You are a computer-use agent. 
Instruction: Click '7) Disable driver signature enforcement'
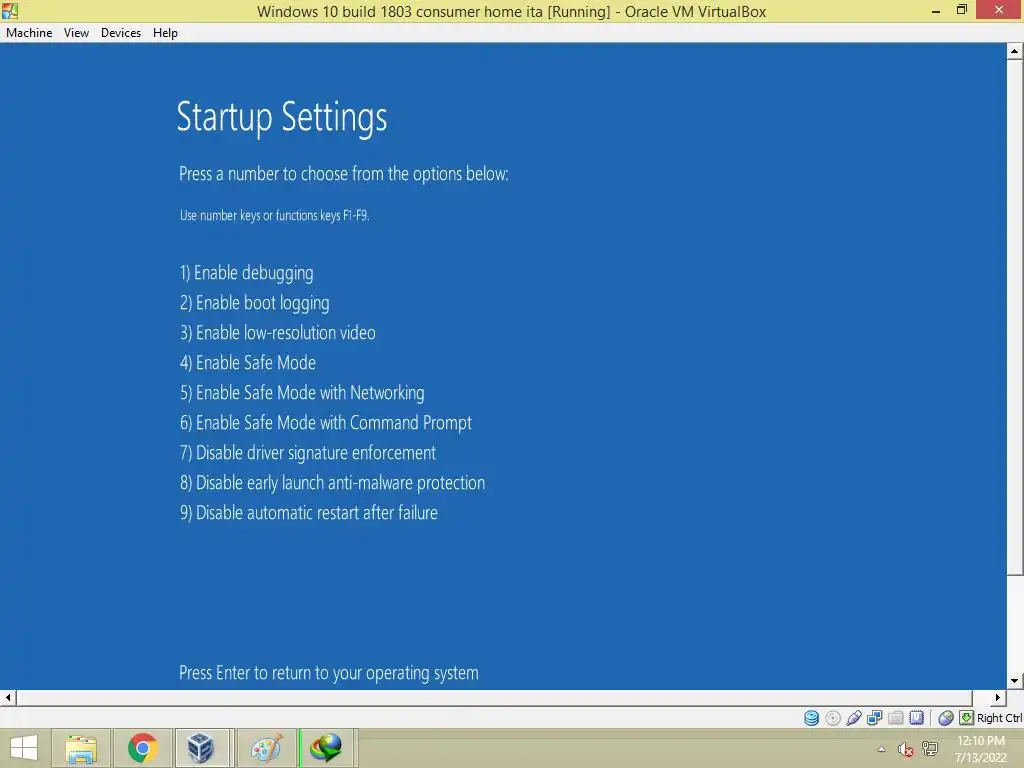coord(308,453)
